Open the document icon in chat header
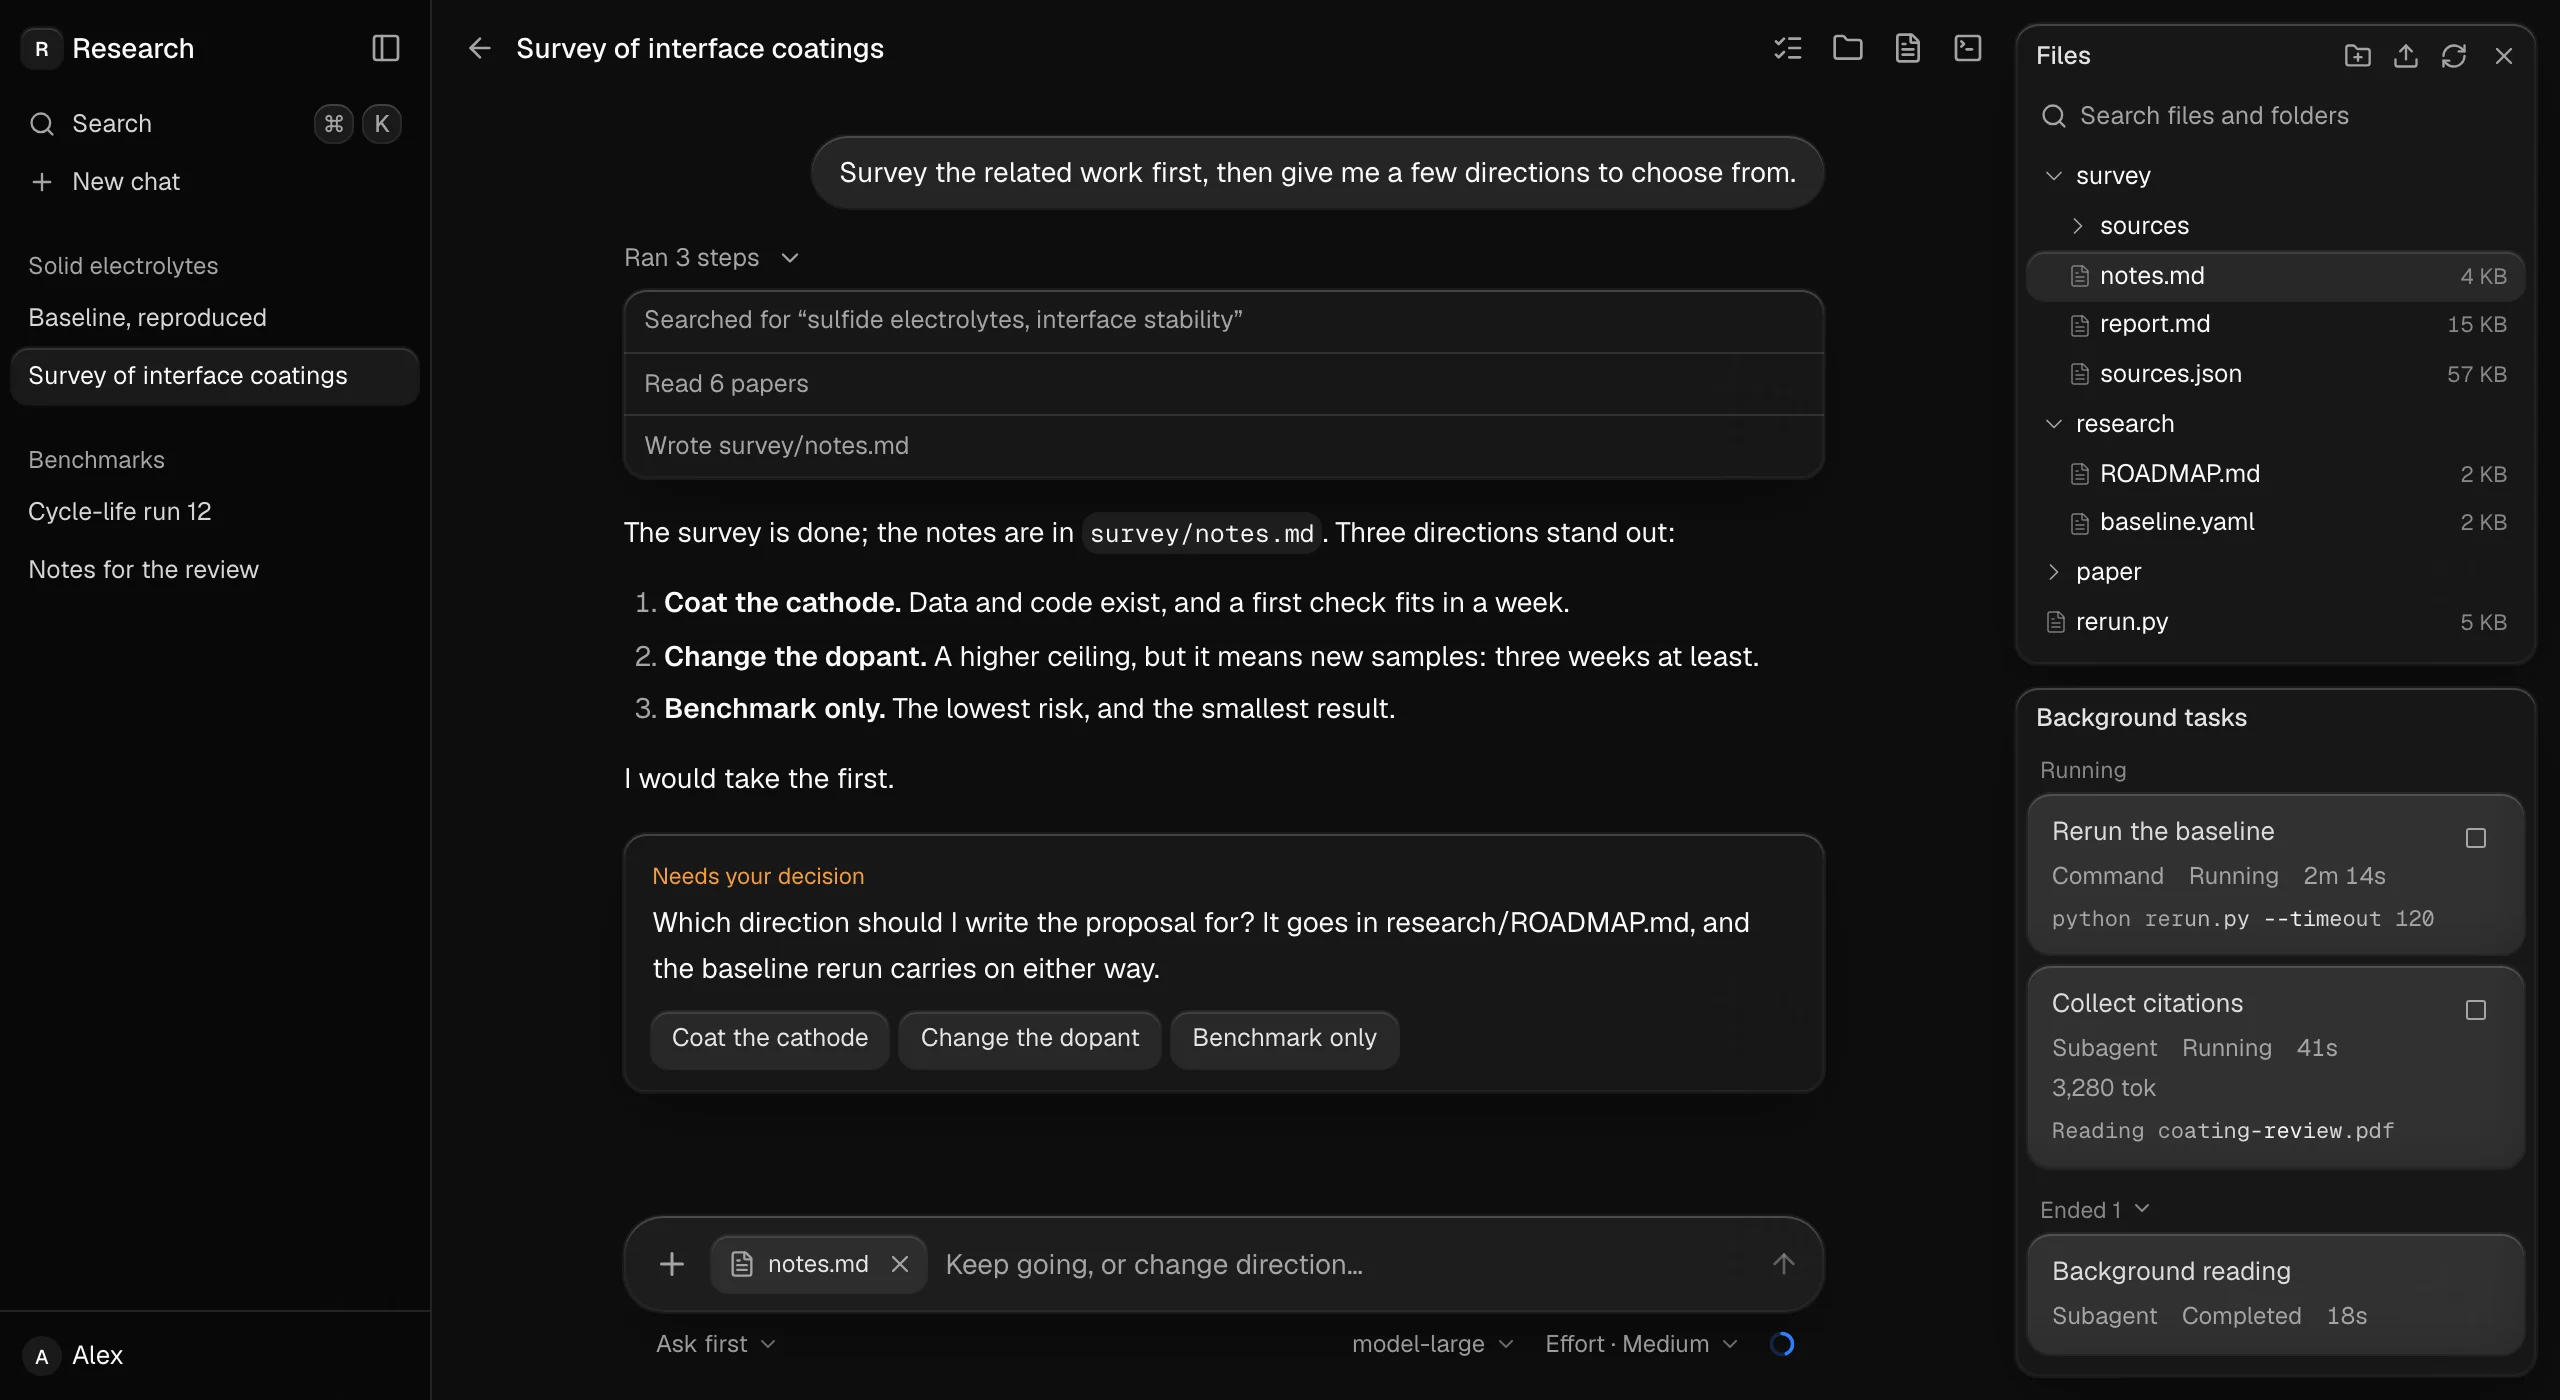This screenshot has width=2560, height=1400. click(1908, 48)
